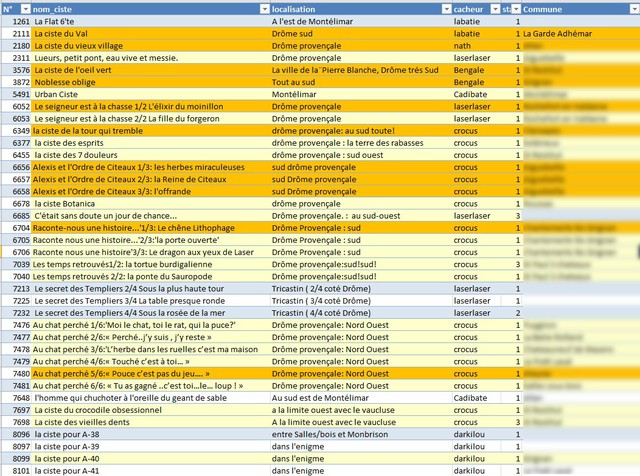Screen dimensions: 640x476
Task: Select 'la ciste Botanica' cell
Action: [x=71, y=203]
